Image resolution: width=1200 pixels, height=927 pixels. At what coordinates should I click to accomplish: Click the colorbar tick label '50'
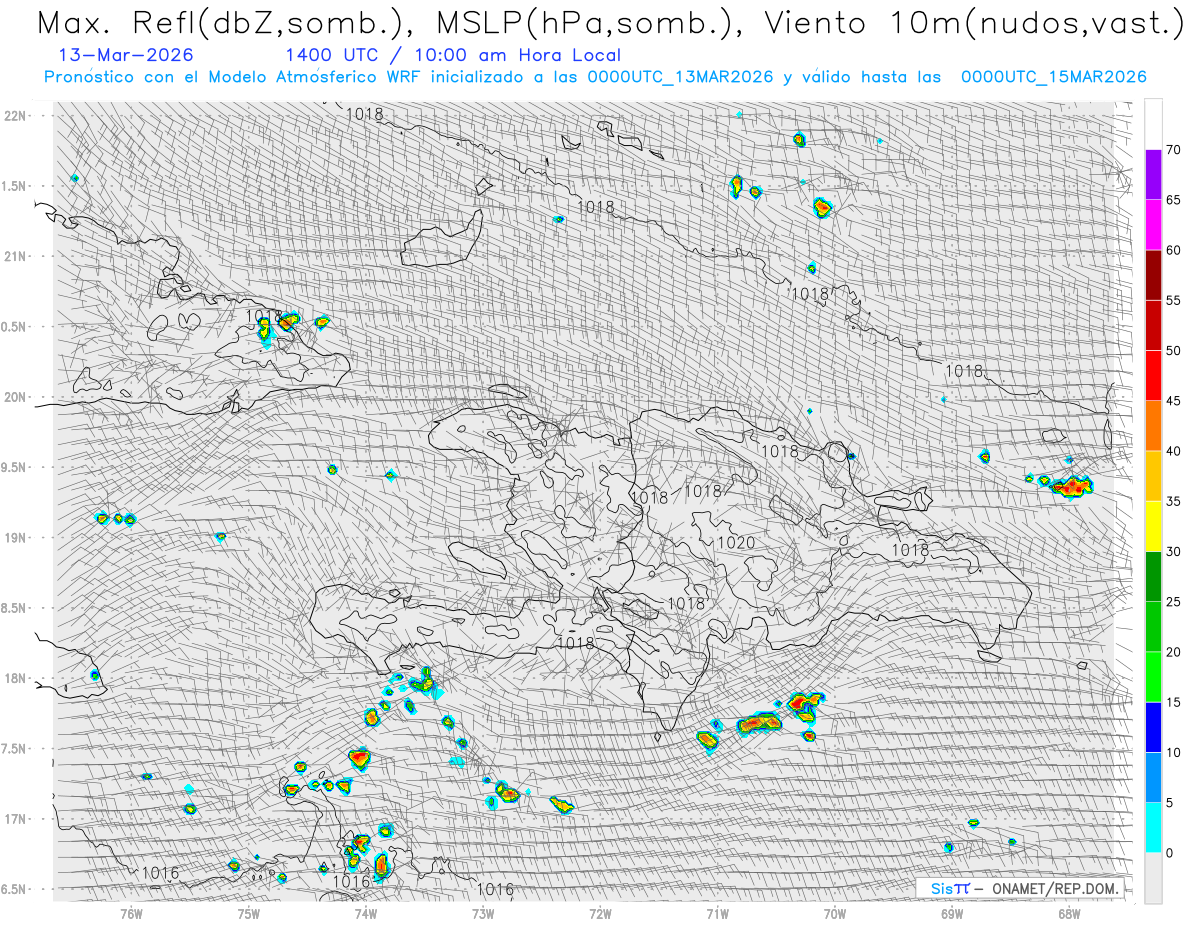1174,351
